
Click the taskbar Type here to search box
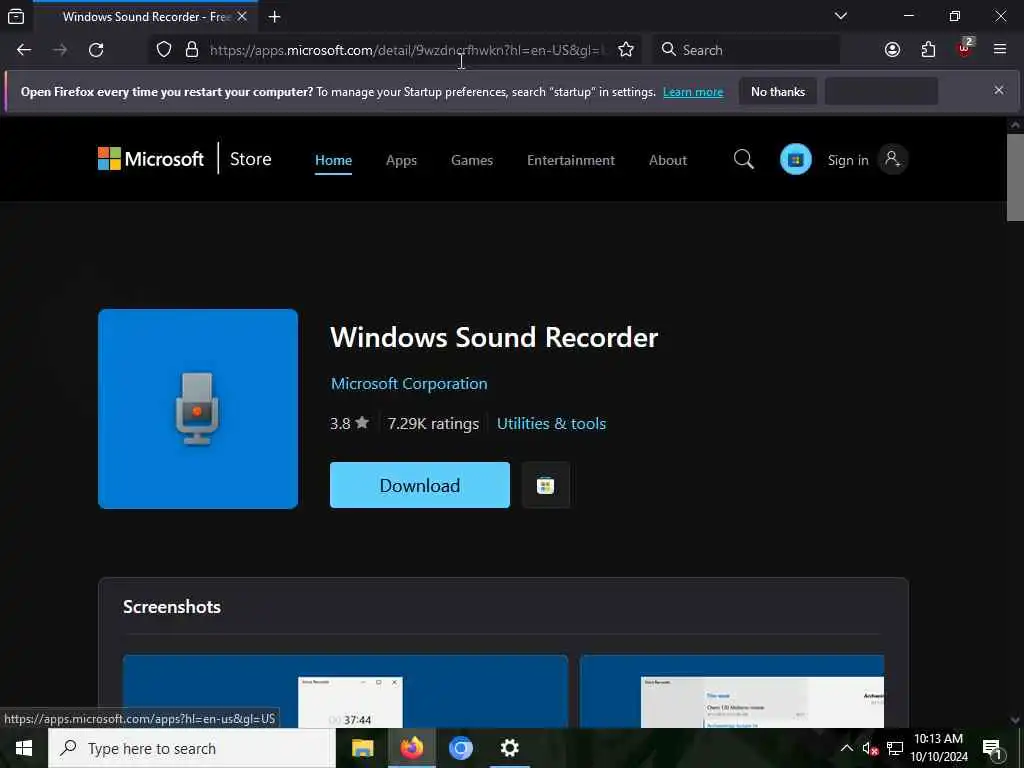point(192,748)
